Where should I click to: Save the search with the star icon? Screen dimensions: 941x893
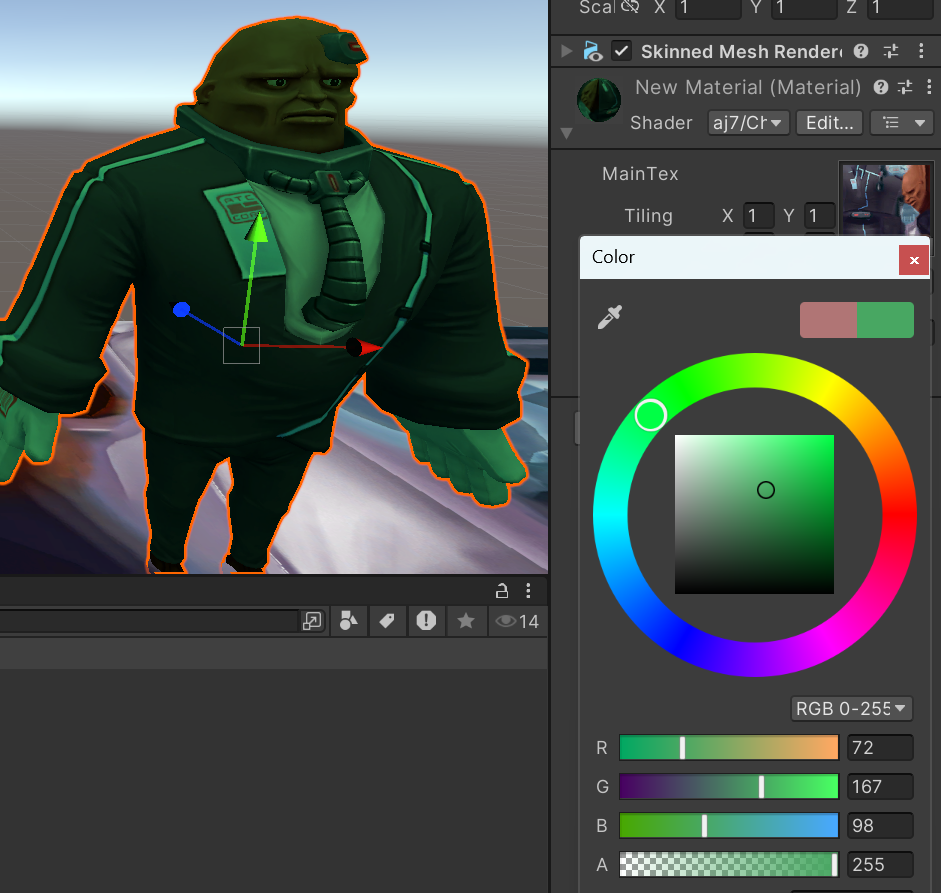tap(466, 621)
